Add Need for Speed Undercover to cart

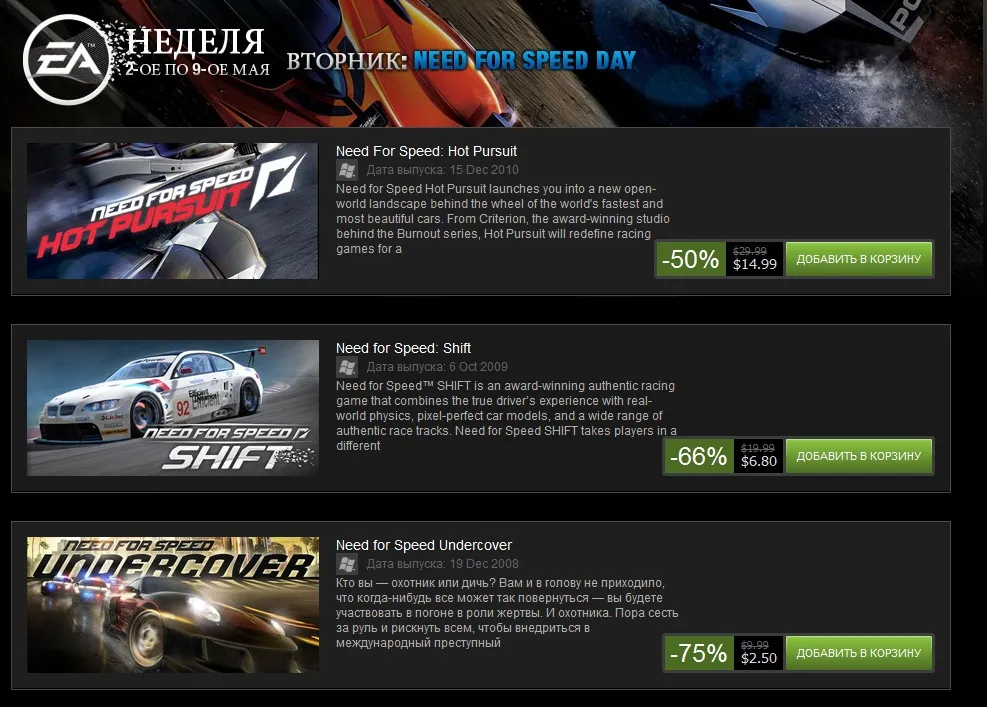[x=859, y=653]
